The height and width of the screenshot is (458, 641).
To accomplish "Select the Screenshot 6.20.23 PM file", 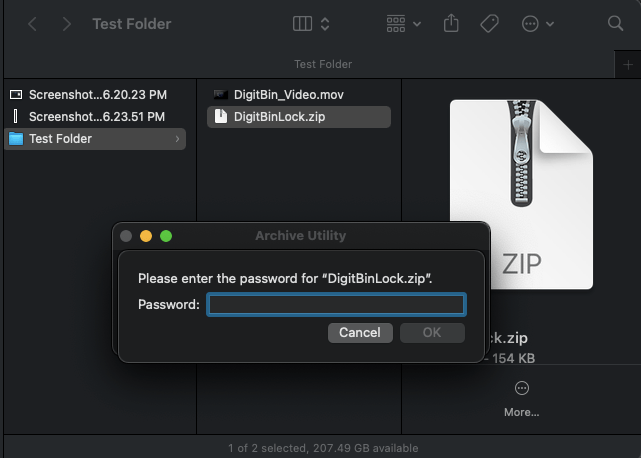I will click(x=97, y=95).
